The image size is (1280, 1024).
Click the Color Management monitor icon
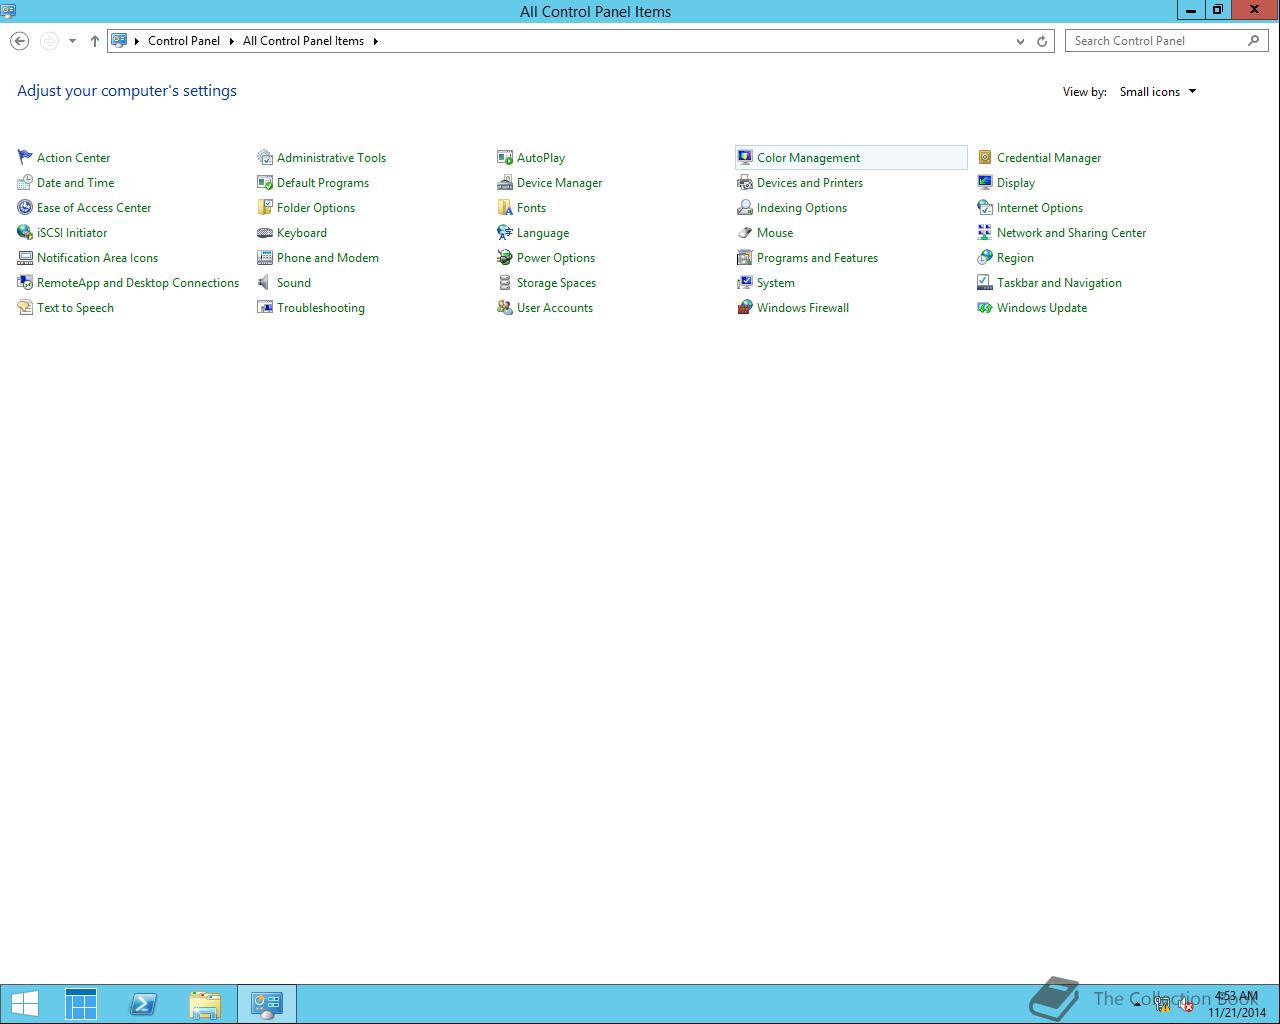745,157
